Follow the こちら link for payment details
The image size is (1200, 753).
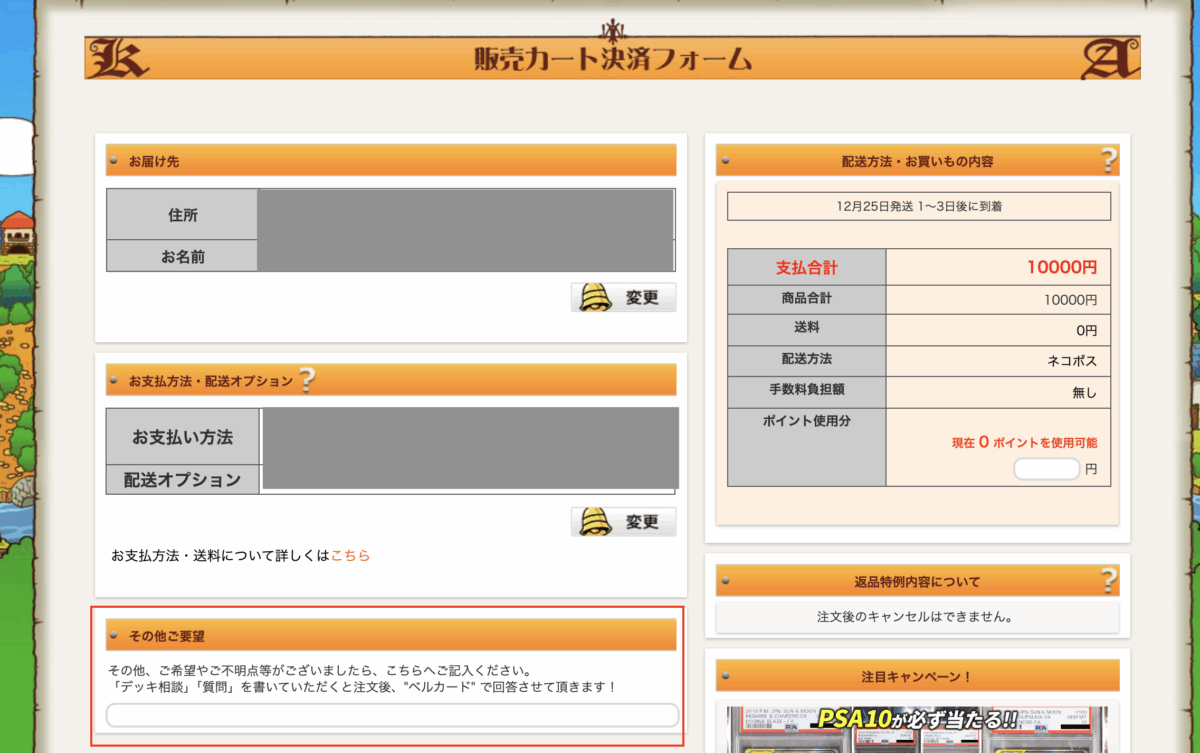(350, 555)
